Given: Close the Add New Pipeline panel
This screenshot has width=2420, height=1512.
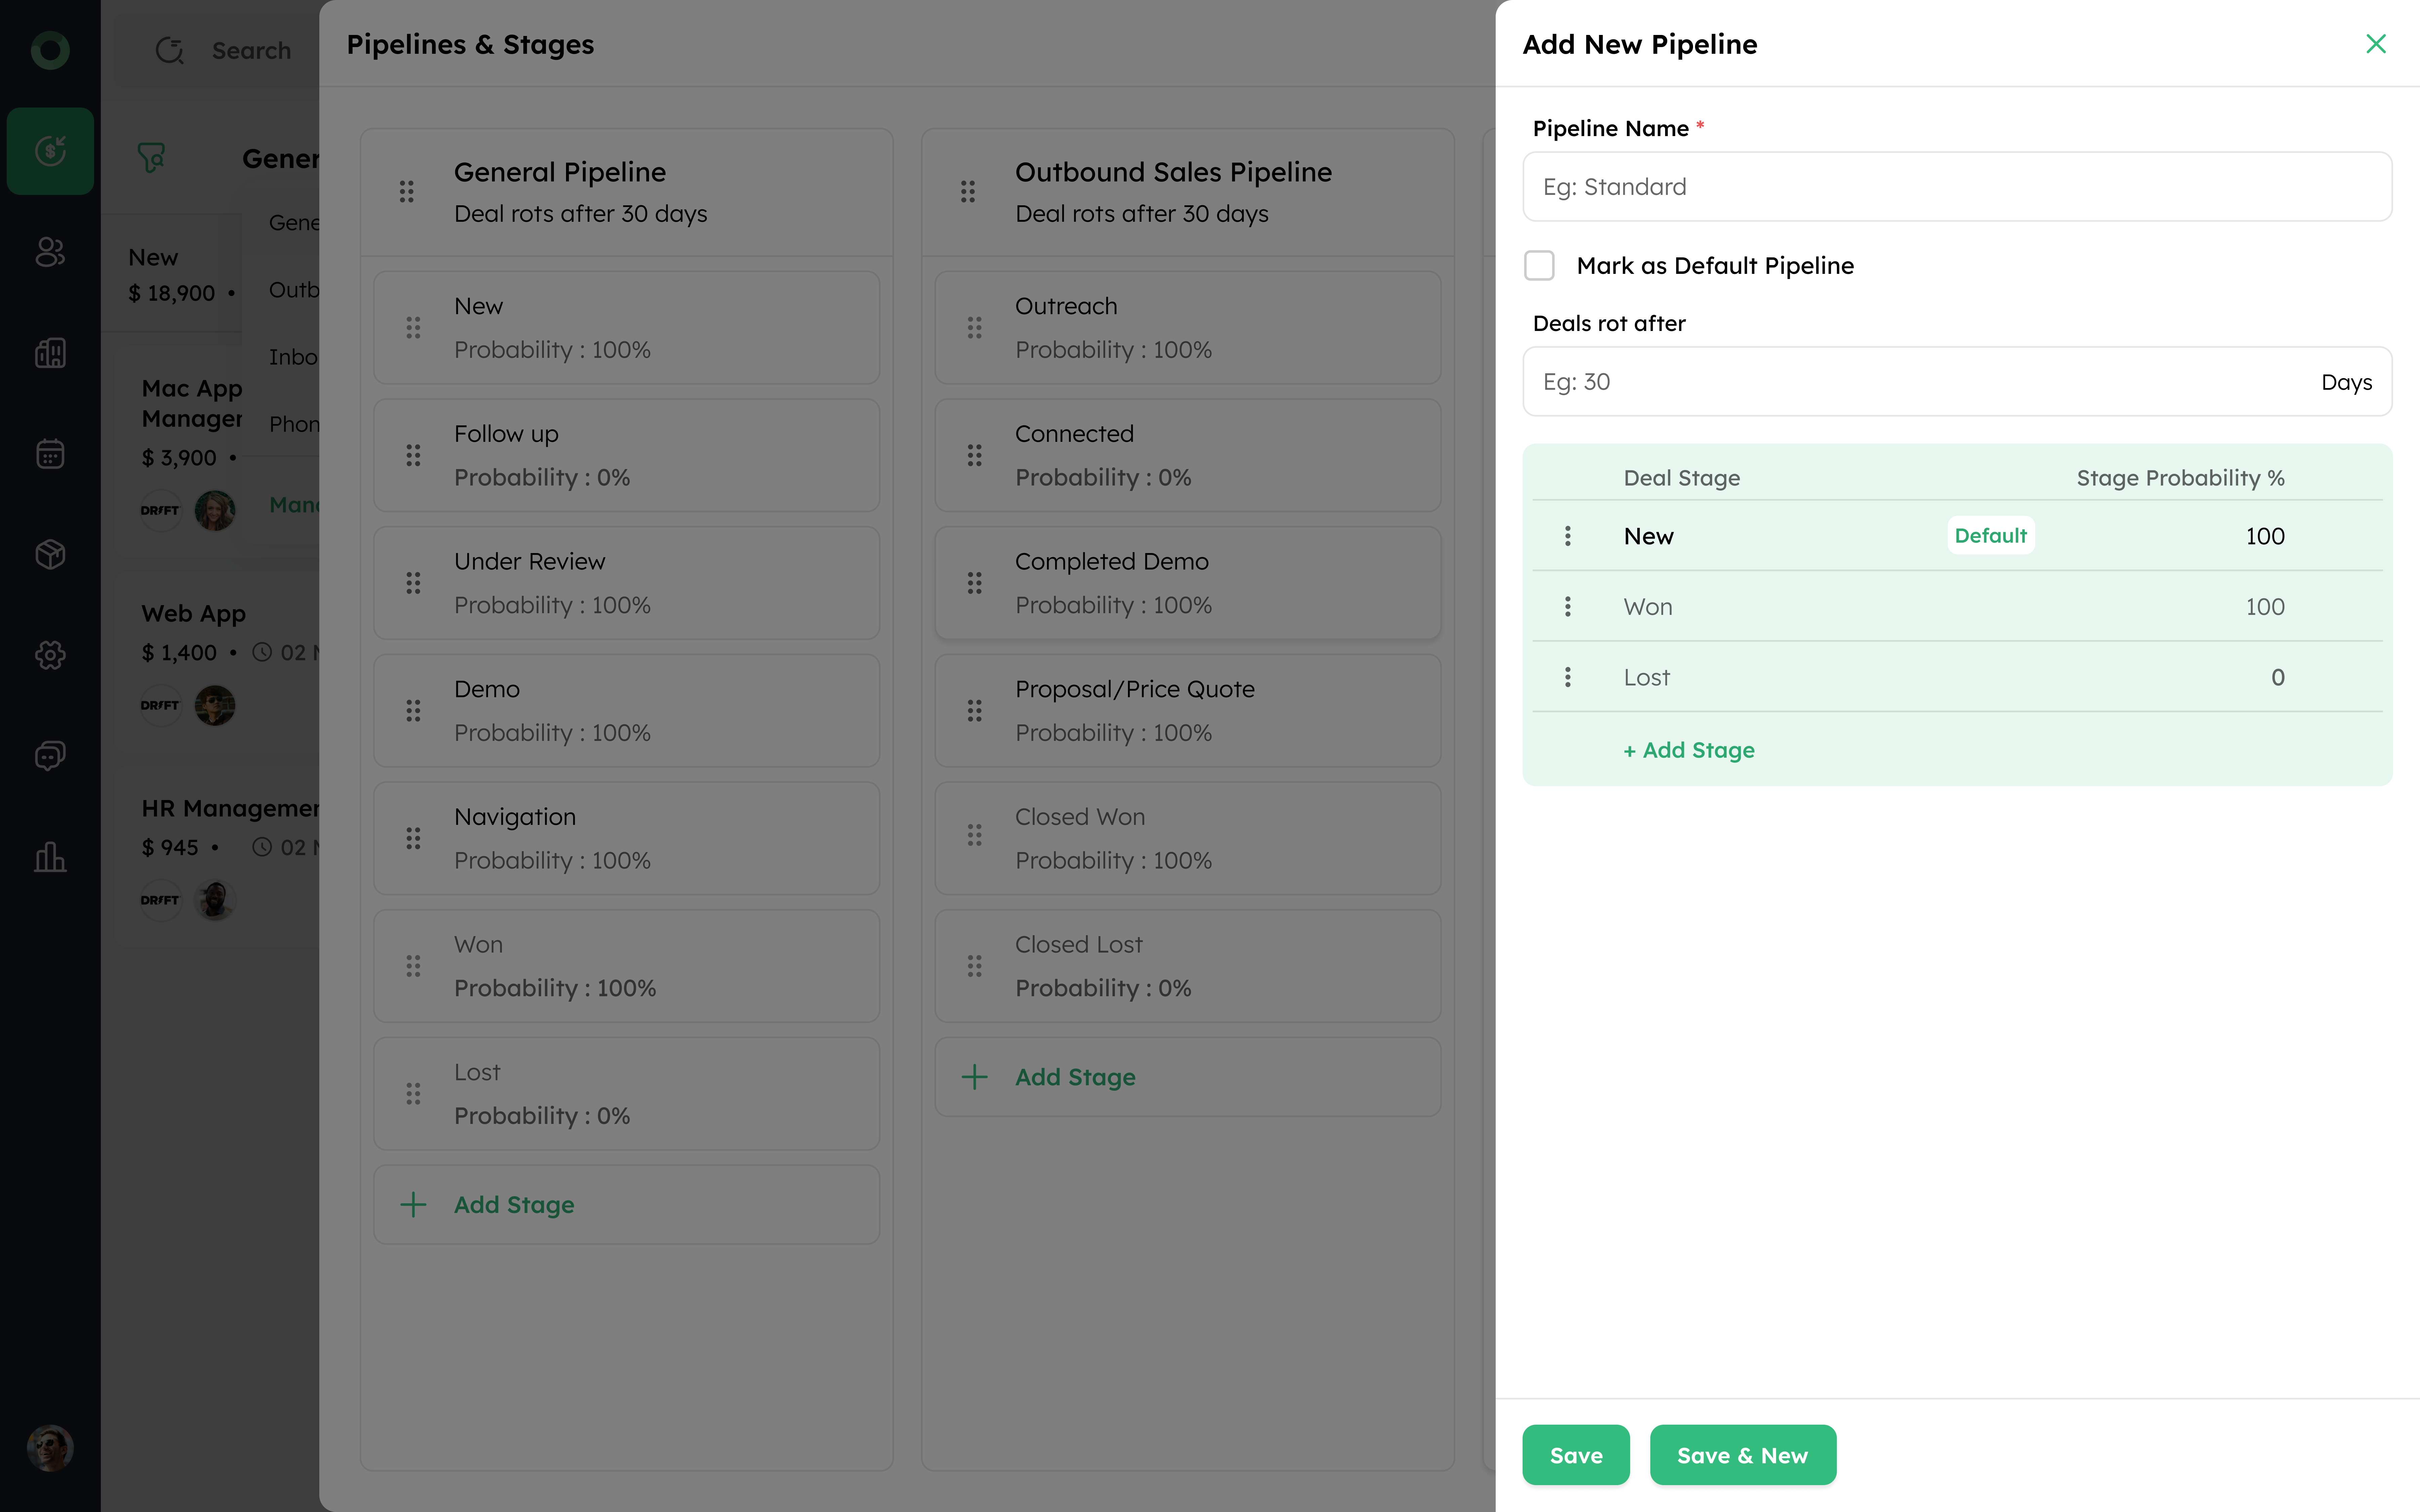Looking at the screenshot, I should [2376, 44].
